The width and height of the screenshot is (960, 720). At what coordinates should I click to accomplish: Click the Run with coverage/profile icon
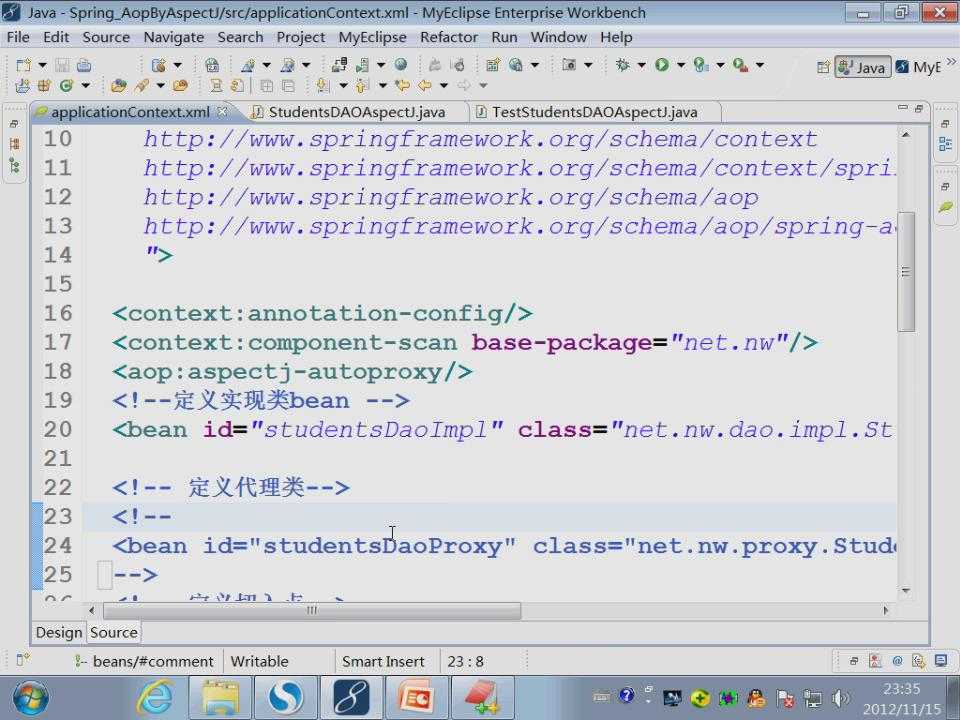(x=740, y=64)
